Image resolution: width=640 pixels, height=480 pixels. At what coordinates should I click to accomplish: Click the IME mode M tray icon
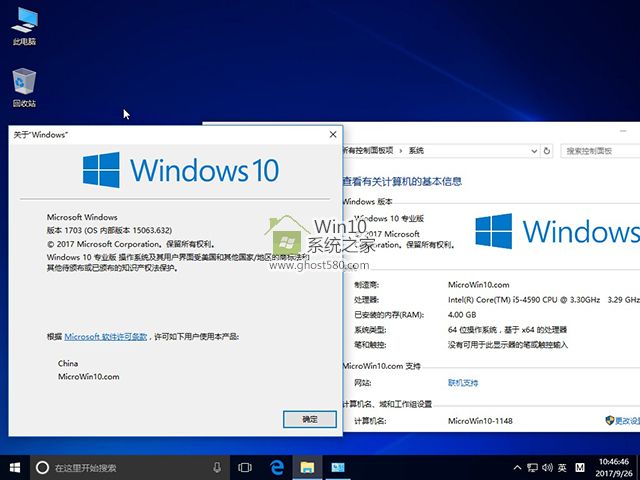pos(580,468)
